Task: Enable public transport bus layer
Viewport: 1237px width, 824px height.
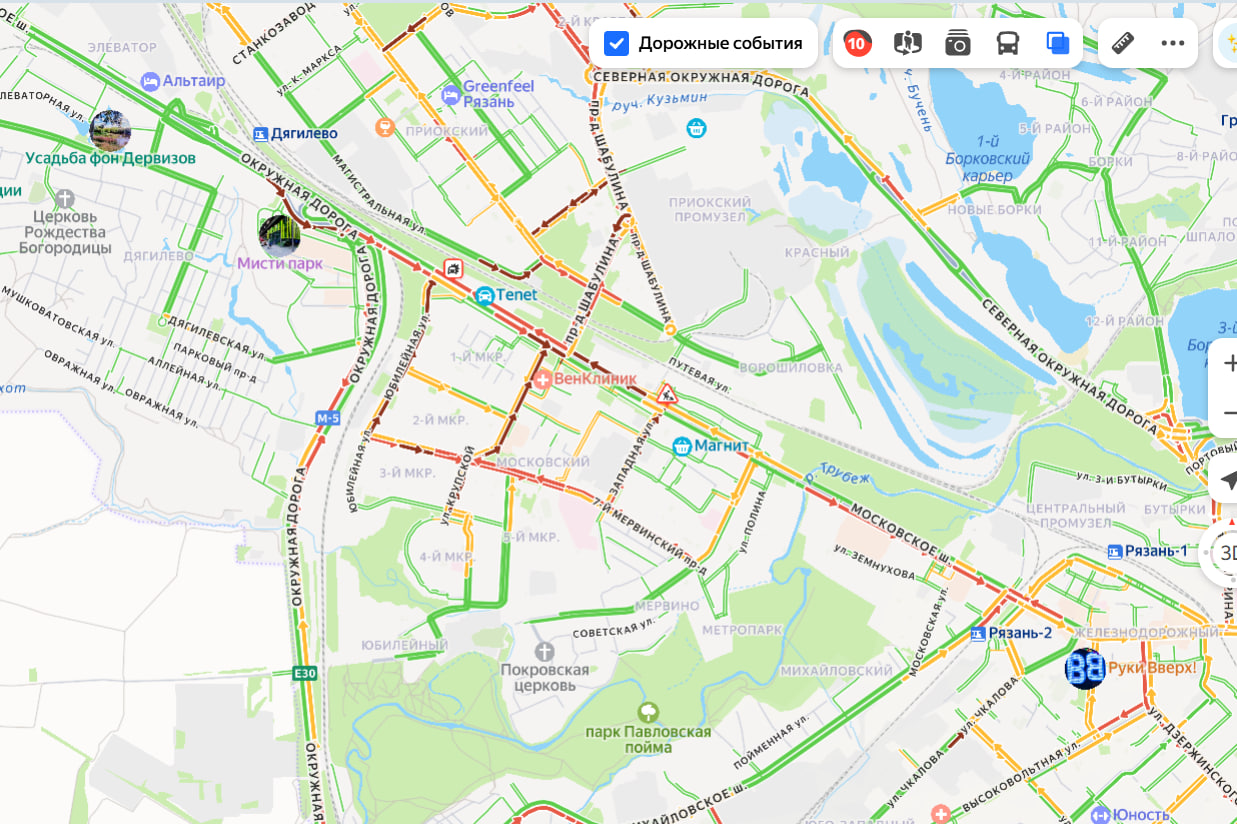Action: pos(1008,43)
